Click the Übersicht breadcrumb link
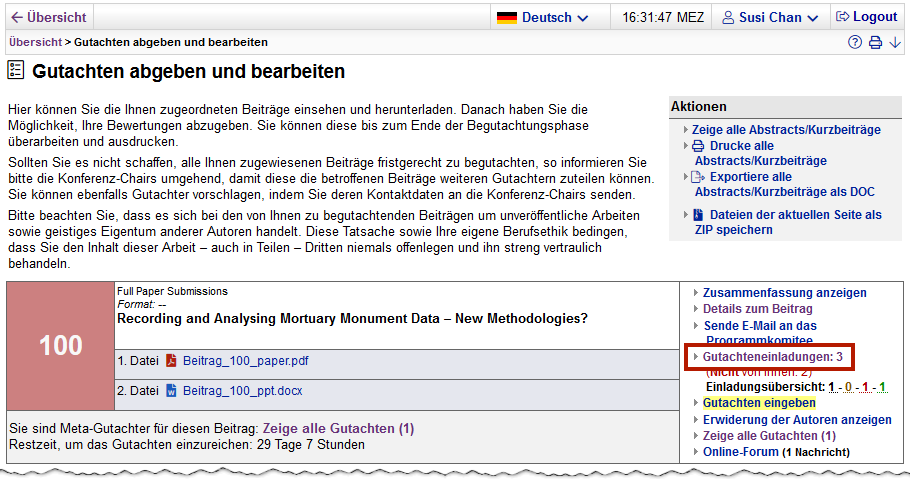The image size is (910, 479). pyautogui.click(x=35, y=42)
